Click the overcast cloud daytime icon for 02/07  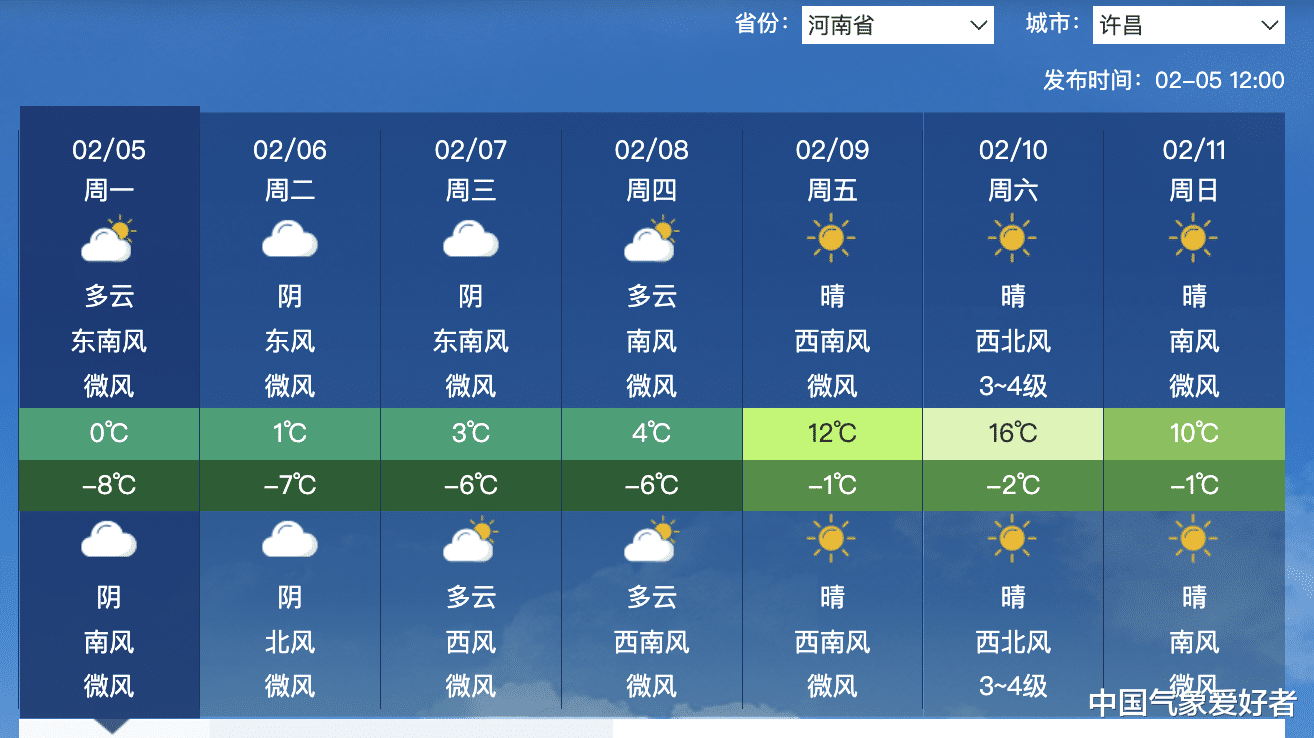[x=471, y=239]
